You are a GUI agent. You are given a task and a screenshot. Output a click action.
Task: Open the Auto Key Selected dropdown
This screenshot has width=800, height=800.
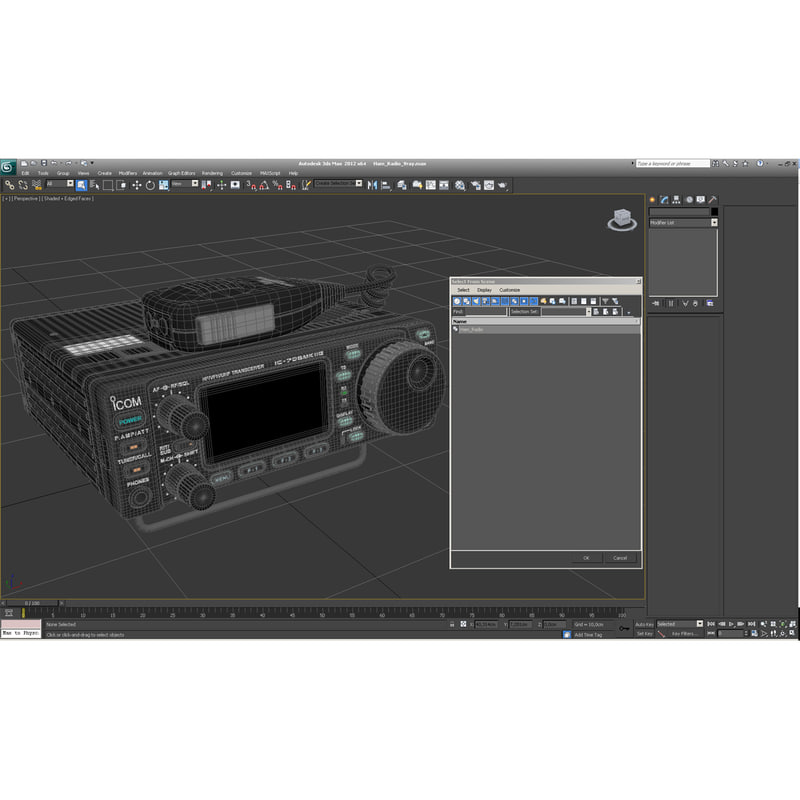pyautogui.click(x=700, y=623)
